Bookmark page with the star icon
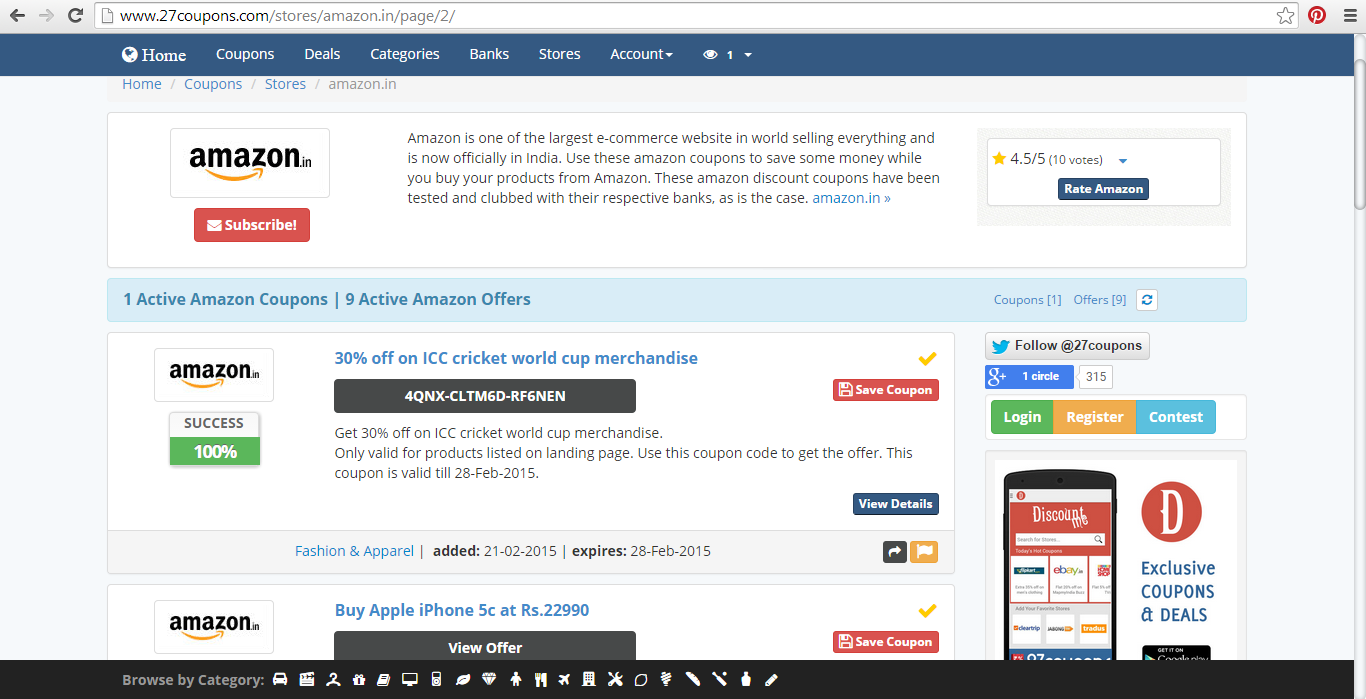The image size is (1366, 699). (x=1286, y=16)
